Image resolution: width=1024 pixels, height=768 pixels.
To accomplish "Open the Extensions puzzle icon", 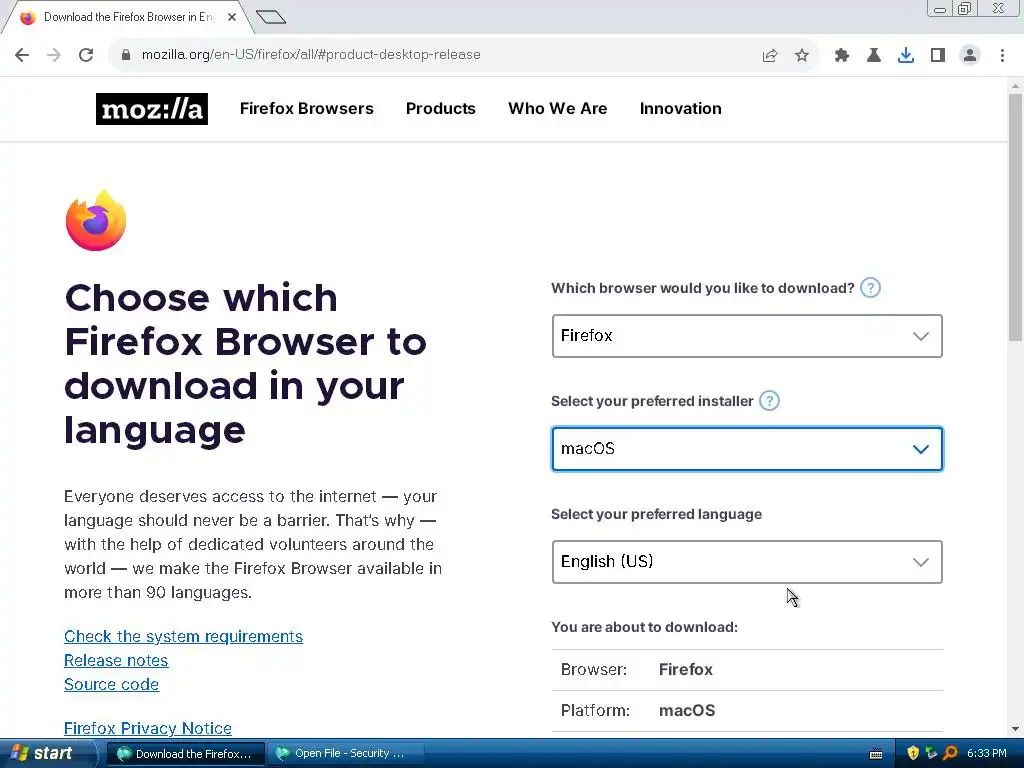I will click(x=841, y=56).
